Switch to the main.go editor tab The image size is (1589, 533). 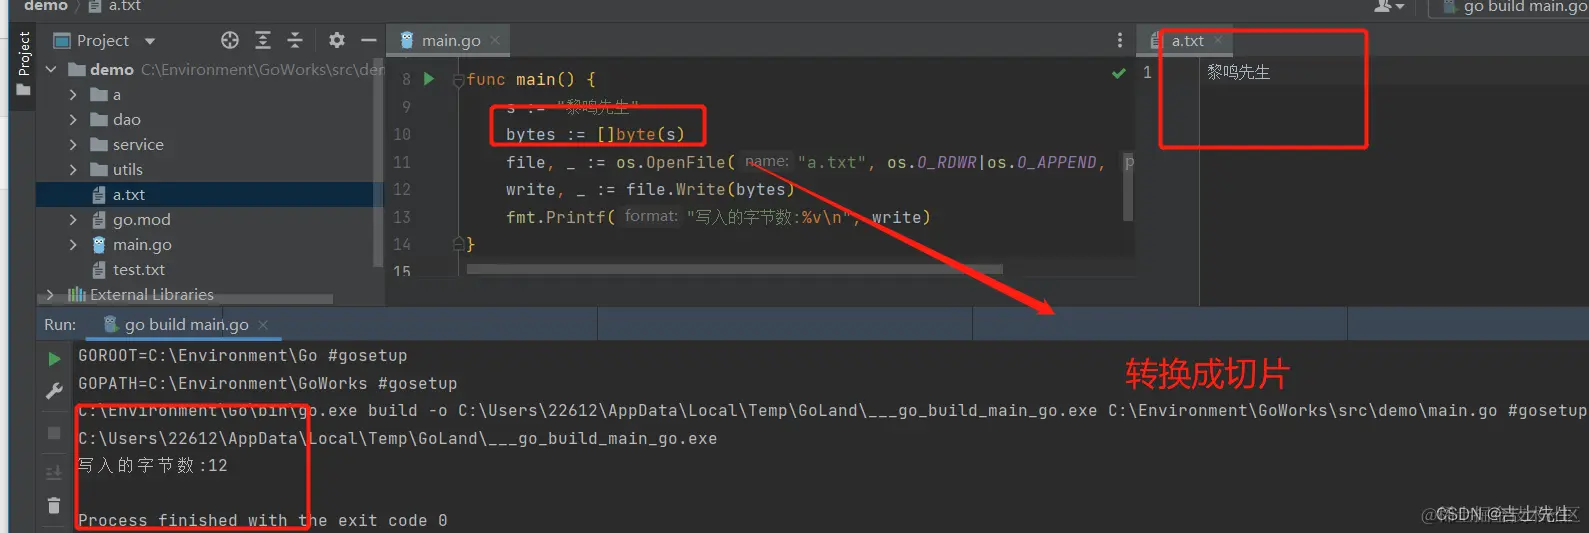tap(450, 41)
